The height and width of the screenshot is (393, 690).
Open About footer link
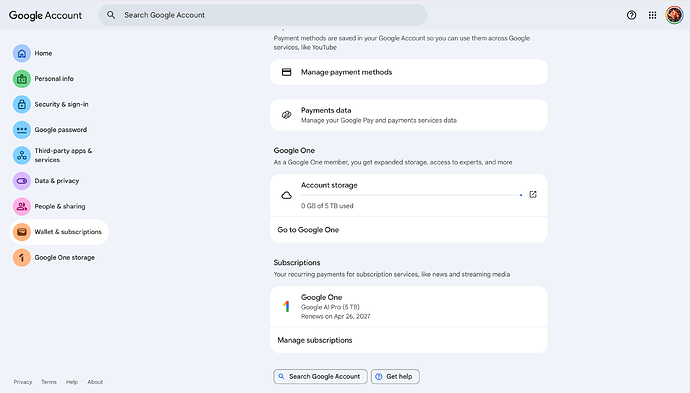95,382
